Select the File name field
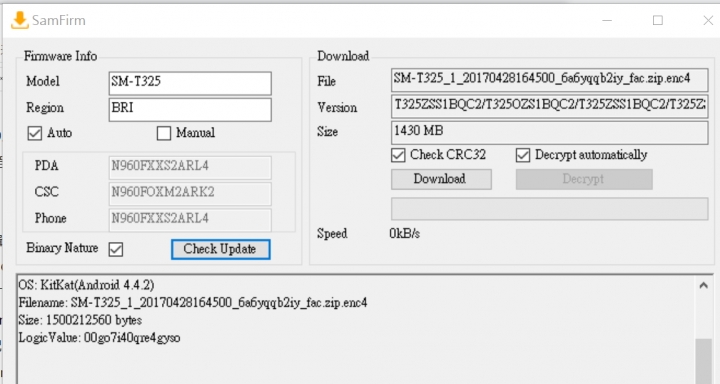Viewport: 720px width, 384px height. (550, 80)
